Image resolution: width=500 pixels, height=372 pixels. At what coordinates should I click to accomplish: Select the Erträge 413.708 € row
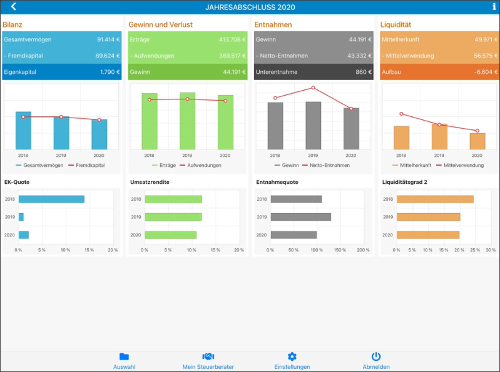point(188,40)
